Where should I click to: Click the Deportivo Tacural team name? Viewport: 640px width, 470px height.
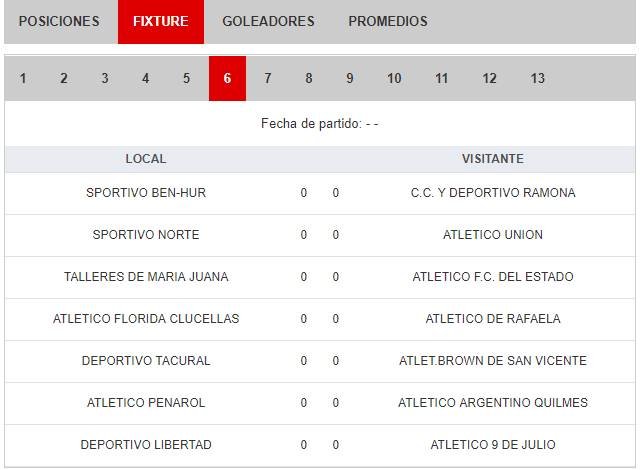(x=146, y=361)
